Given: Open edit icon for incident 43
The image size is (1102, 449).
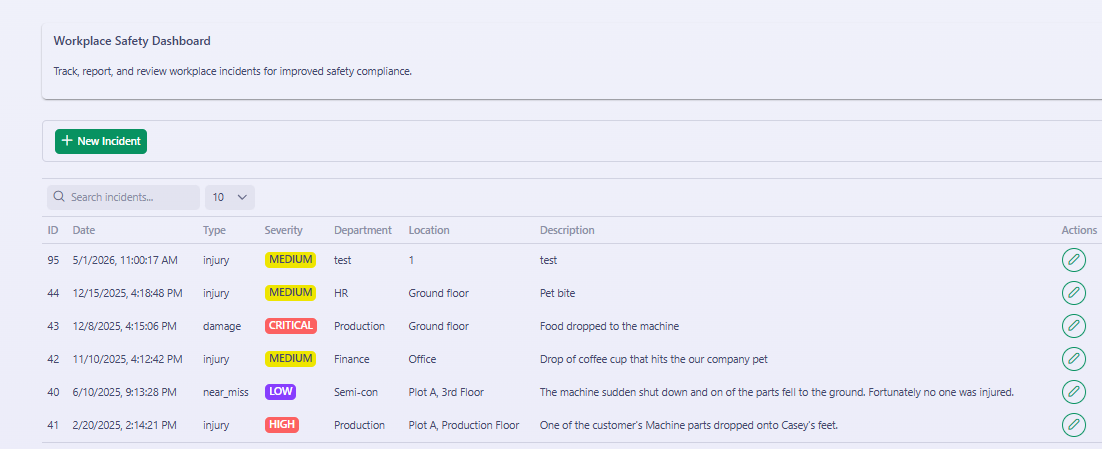Looking at the screenshot, I should click(1073, 325).
